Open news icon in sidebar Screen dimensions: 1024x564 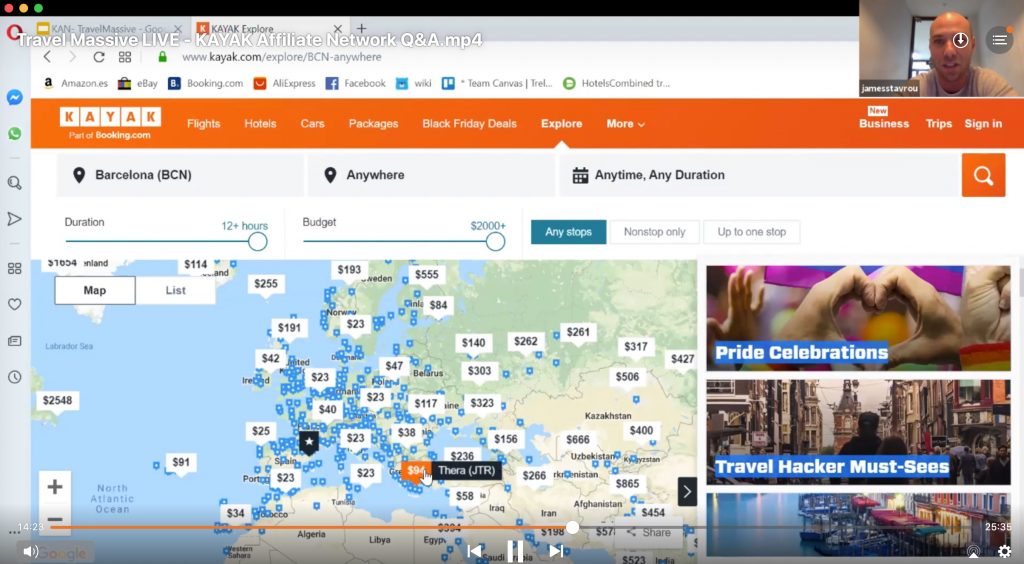point(14,341)
